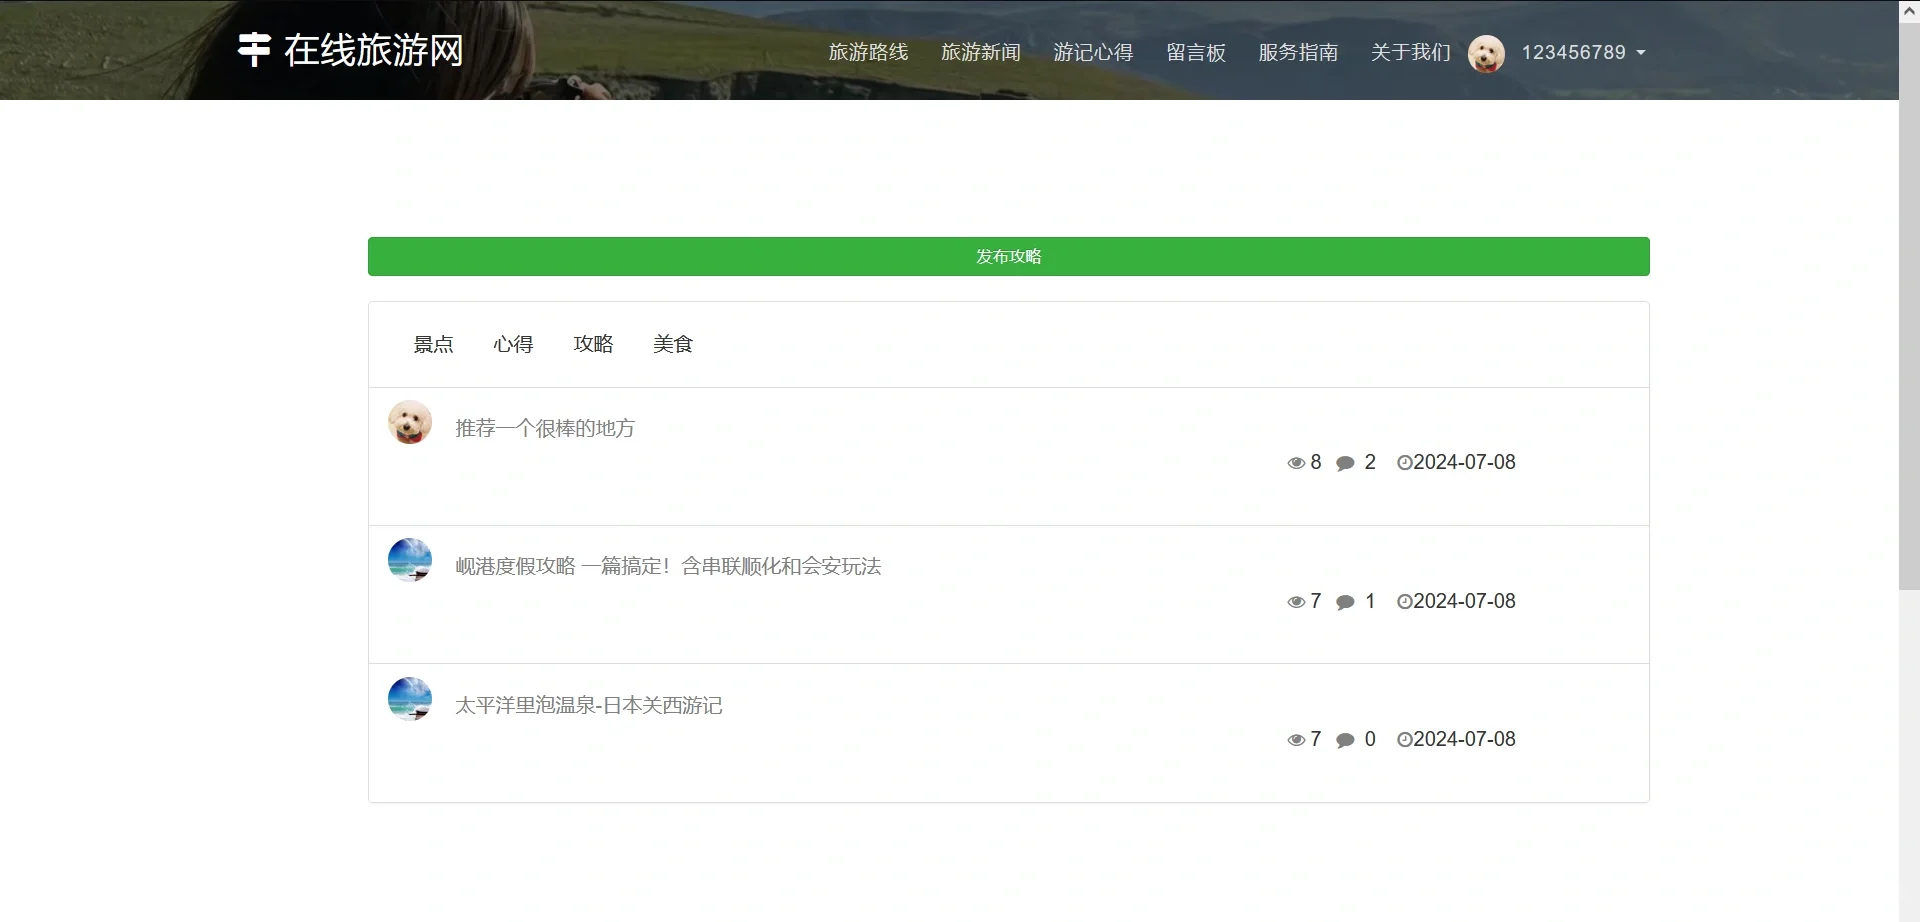The image size is (1920, 922).
Task: Click the user avatar in the navigation bar
Action: click(1486, 53)
